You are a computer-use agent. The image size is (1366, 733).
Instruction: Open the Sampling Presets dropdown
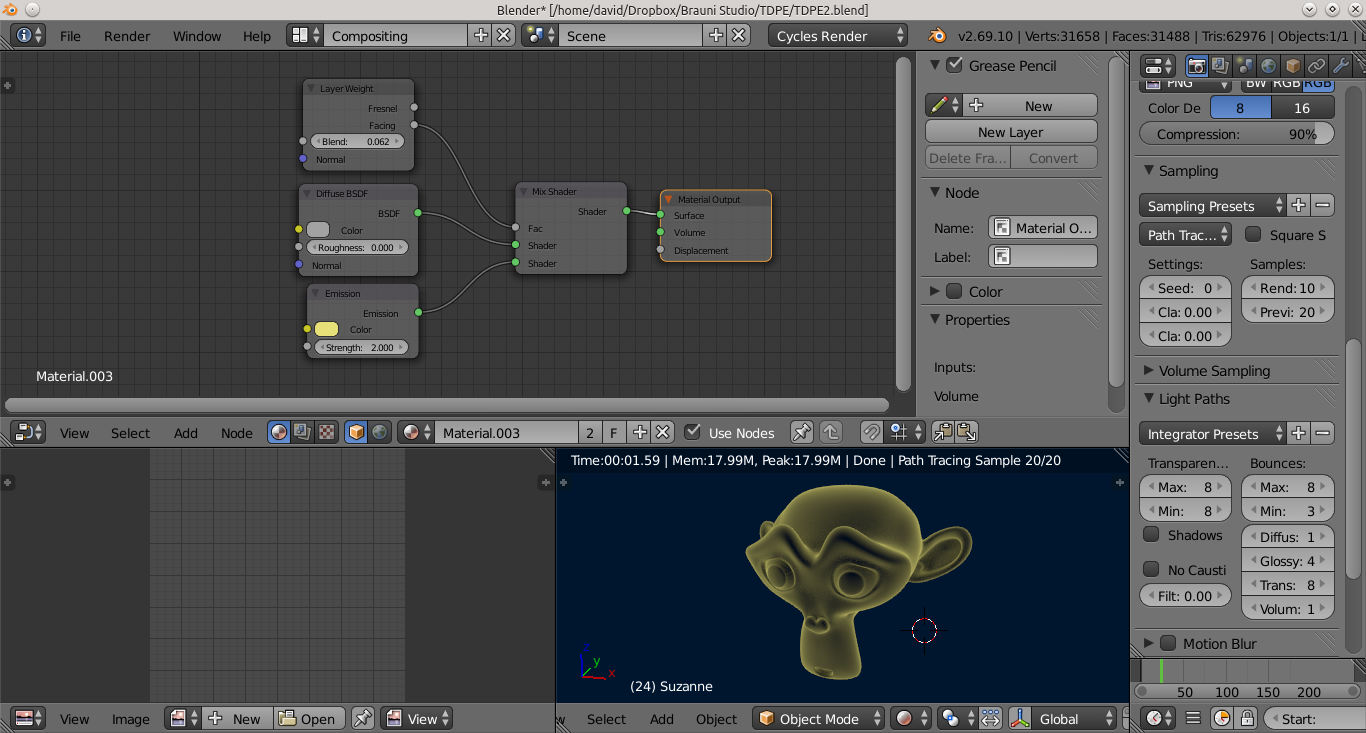pos(1212,205)
